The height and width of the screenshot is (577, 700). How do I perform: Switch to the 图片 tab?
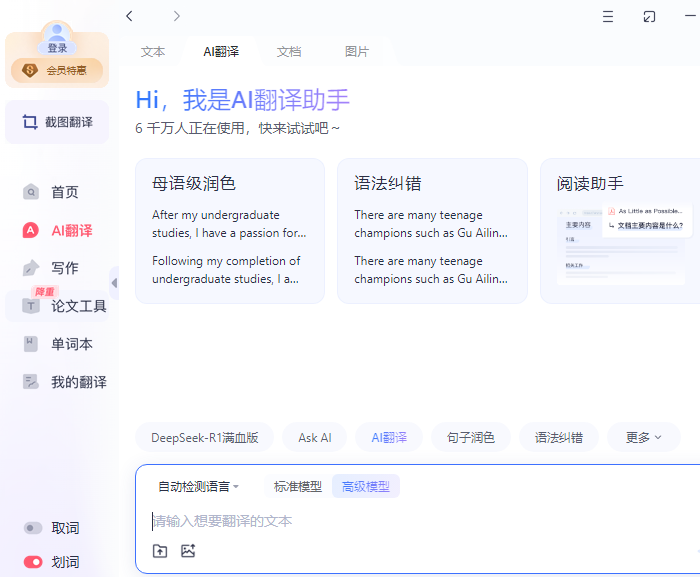[357, 52]
